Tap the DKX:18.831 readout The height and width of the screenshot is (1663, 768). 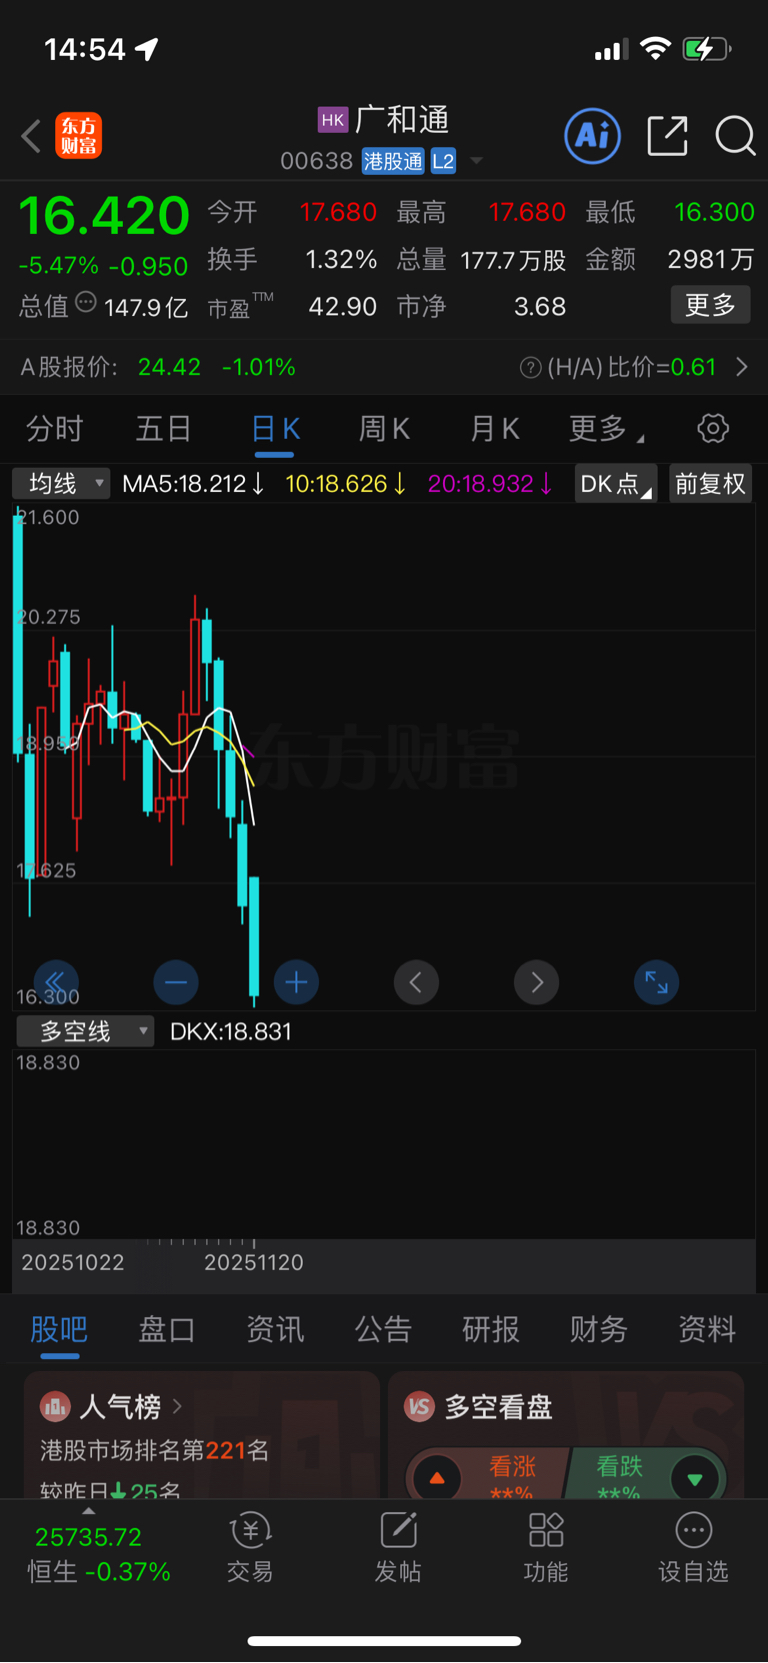coord(231,1032)
